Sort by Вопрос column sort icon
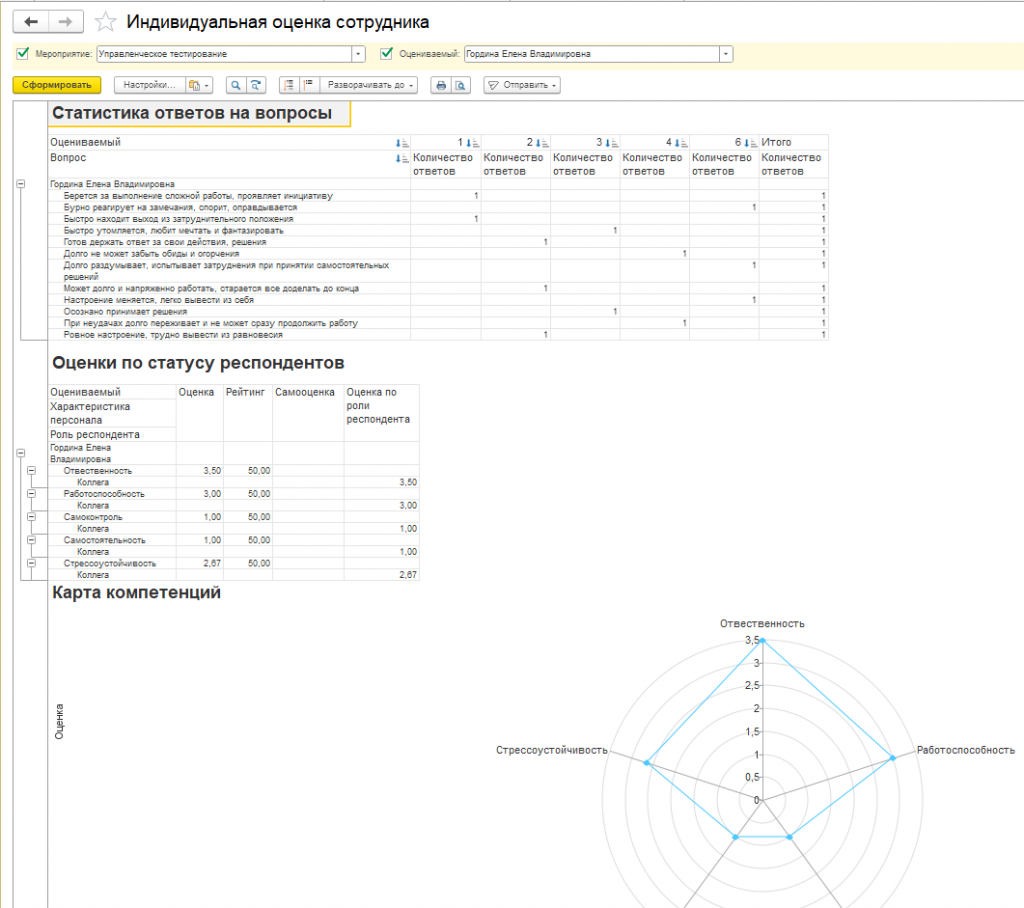 coord(402,158)
